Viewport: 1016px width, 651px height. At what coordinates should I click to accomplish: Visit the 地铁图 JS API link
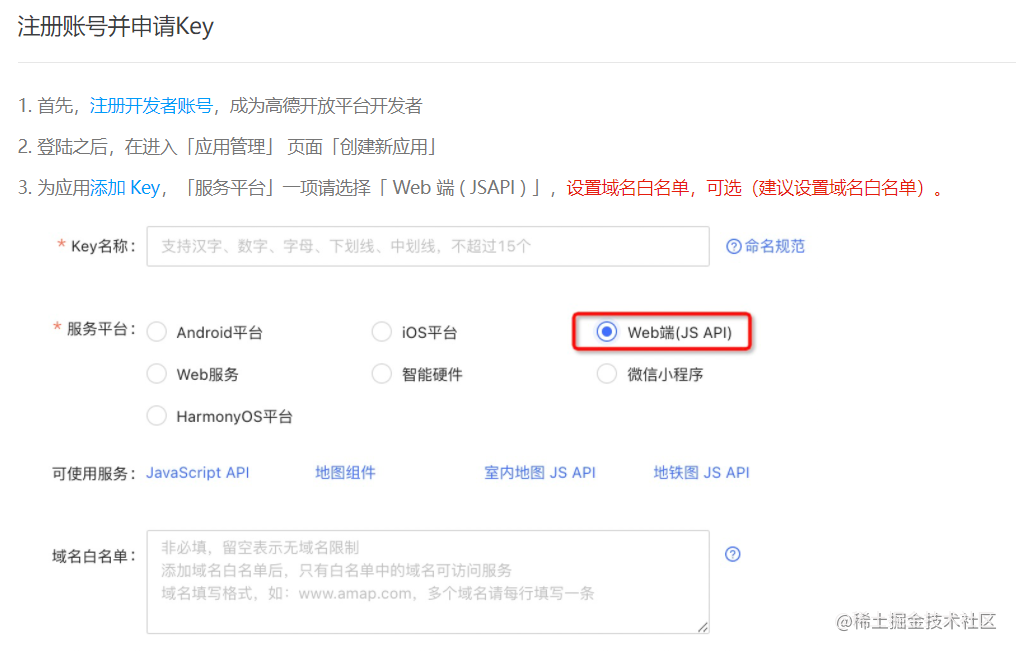tap(701, 473)
